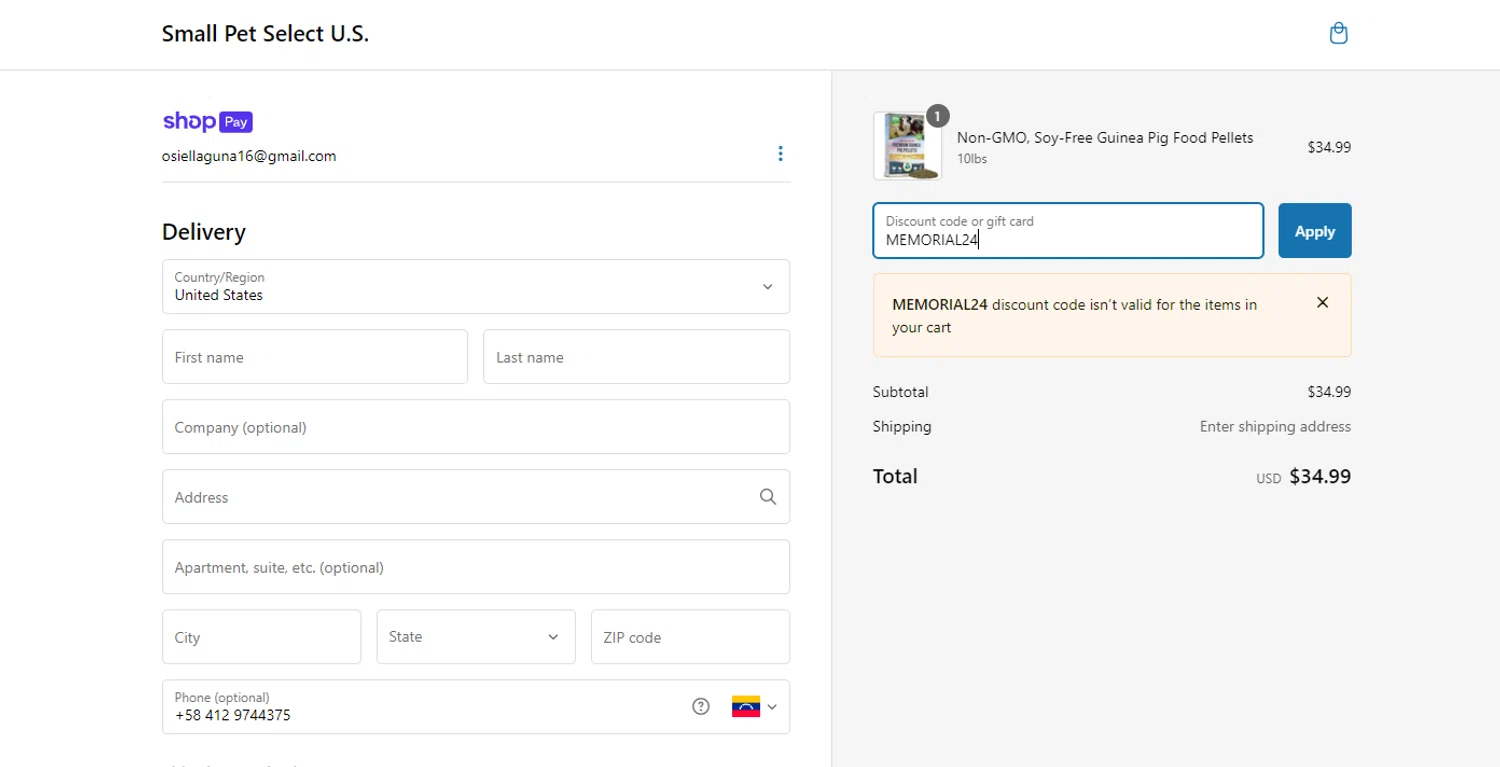Click the Shop Pay logo
The image size is (1500, 767).
coord(207,122)
